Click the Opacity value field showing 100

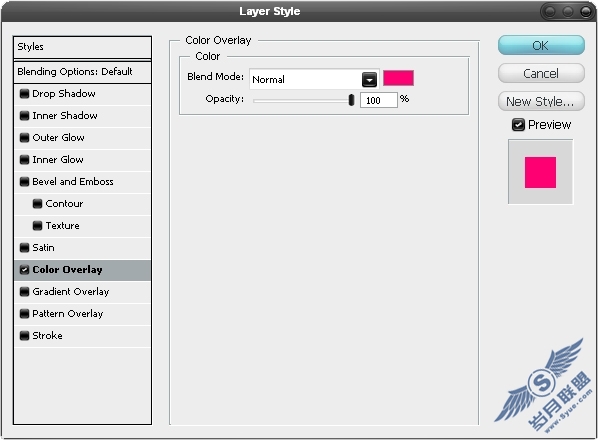(378, 100)
